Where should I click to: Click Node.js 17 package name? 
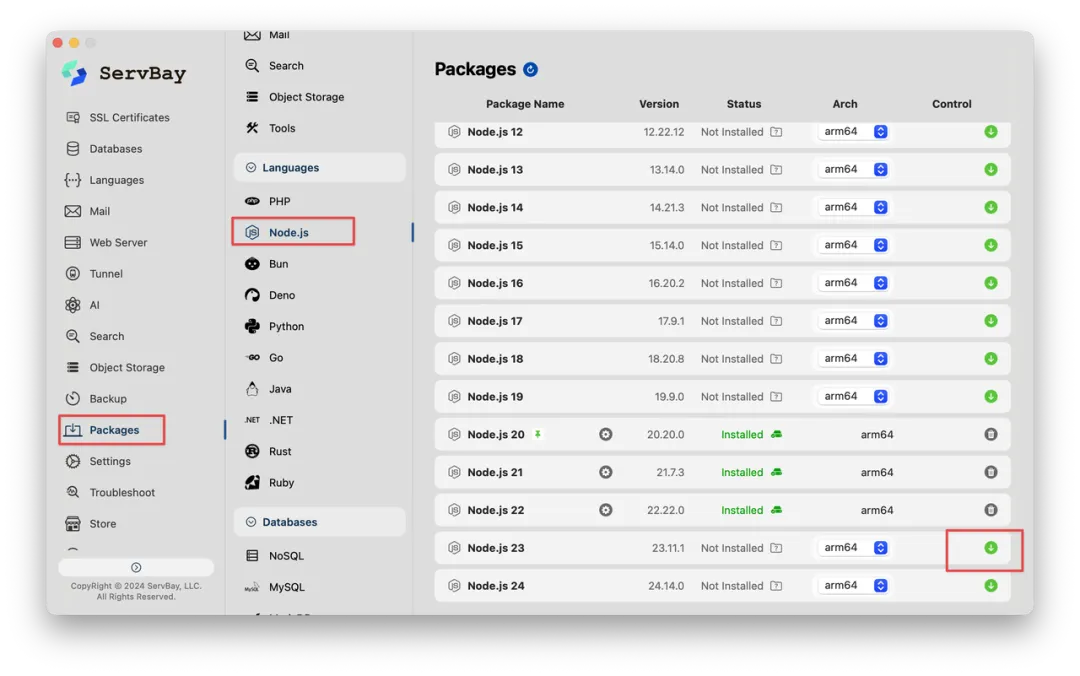[495, 321]
